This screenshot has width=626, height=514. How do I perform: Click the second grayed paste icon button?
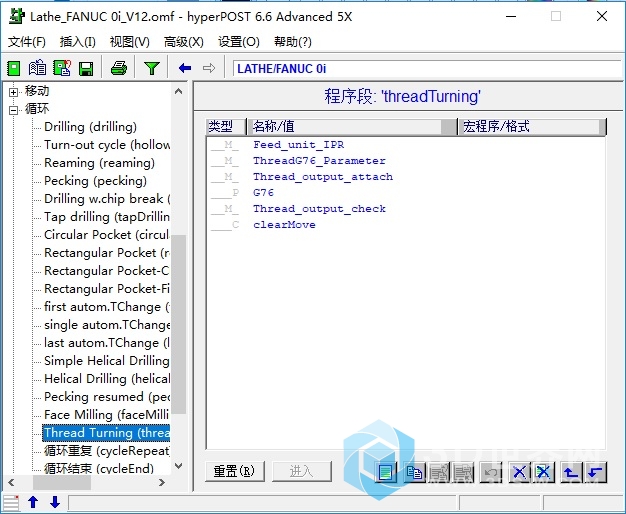tap(464, 472)
